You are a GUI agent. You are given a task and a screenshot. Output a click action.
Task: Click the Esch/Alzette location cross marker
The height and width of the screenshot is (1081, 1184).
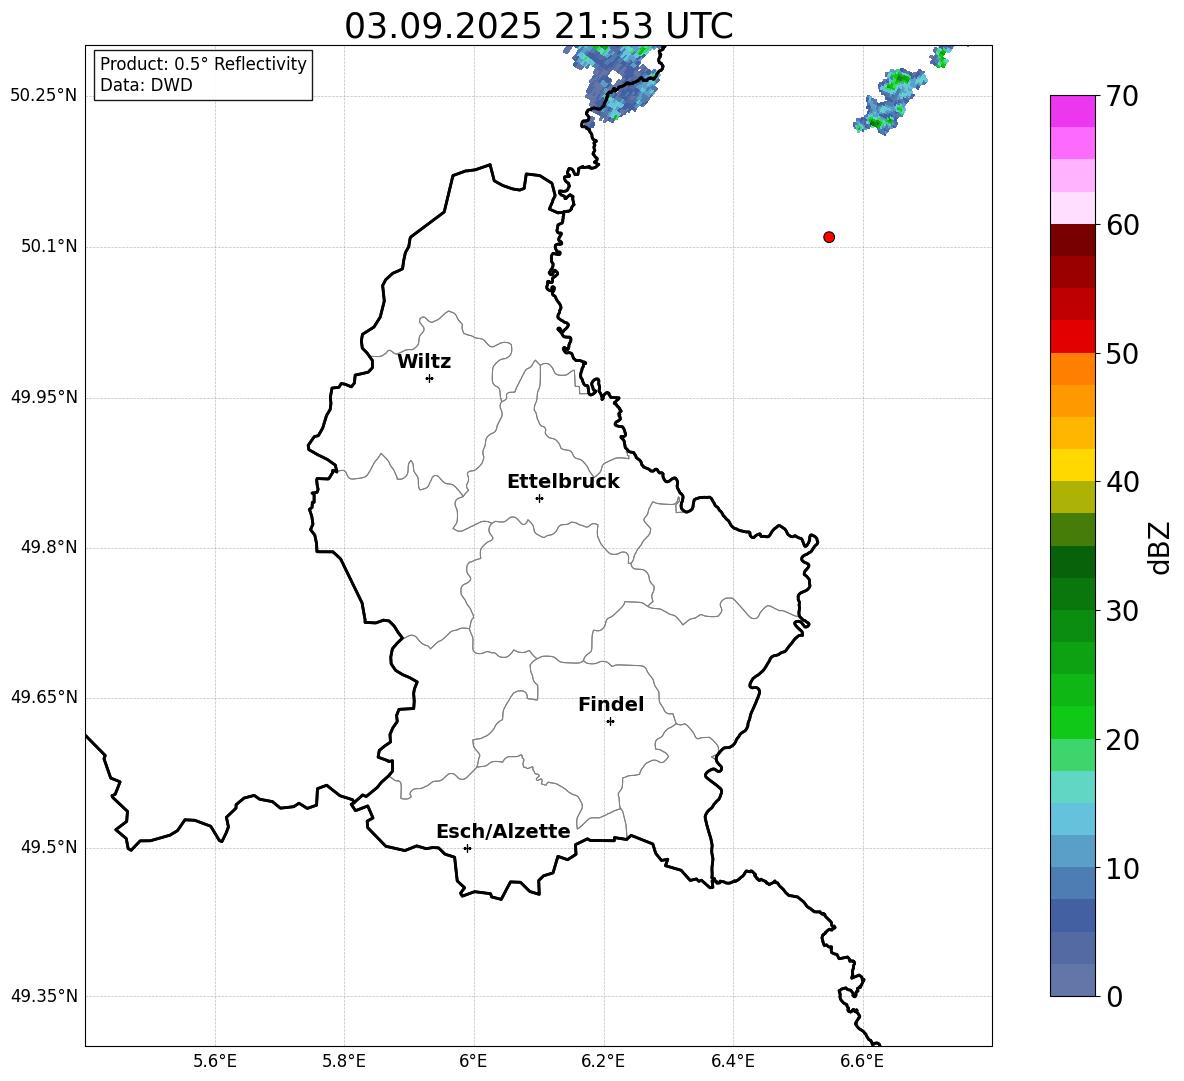click(467, 848)
